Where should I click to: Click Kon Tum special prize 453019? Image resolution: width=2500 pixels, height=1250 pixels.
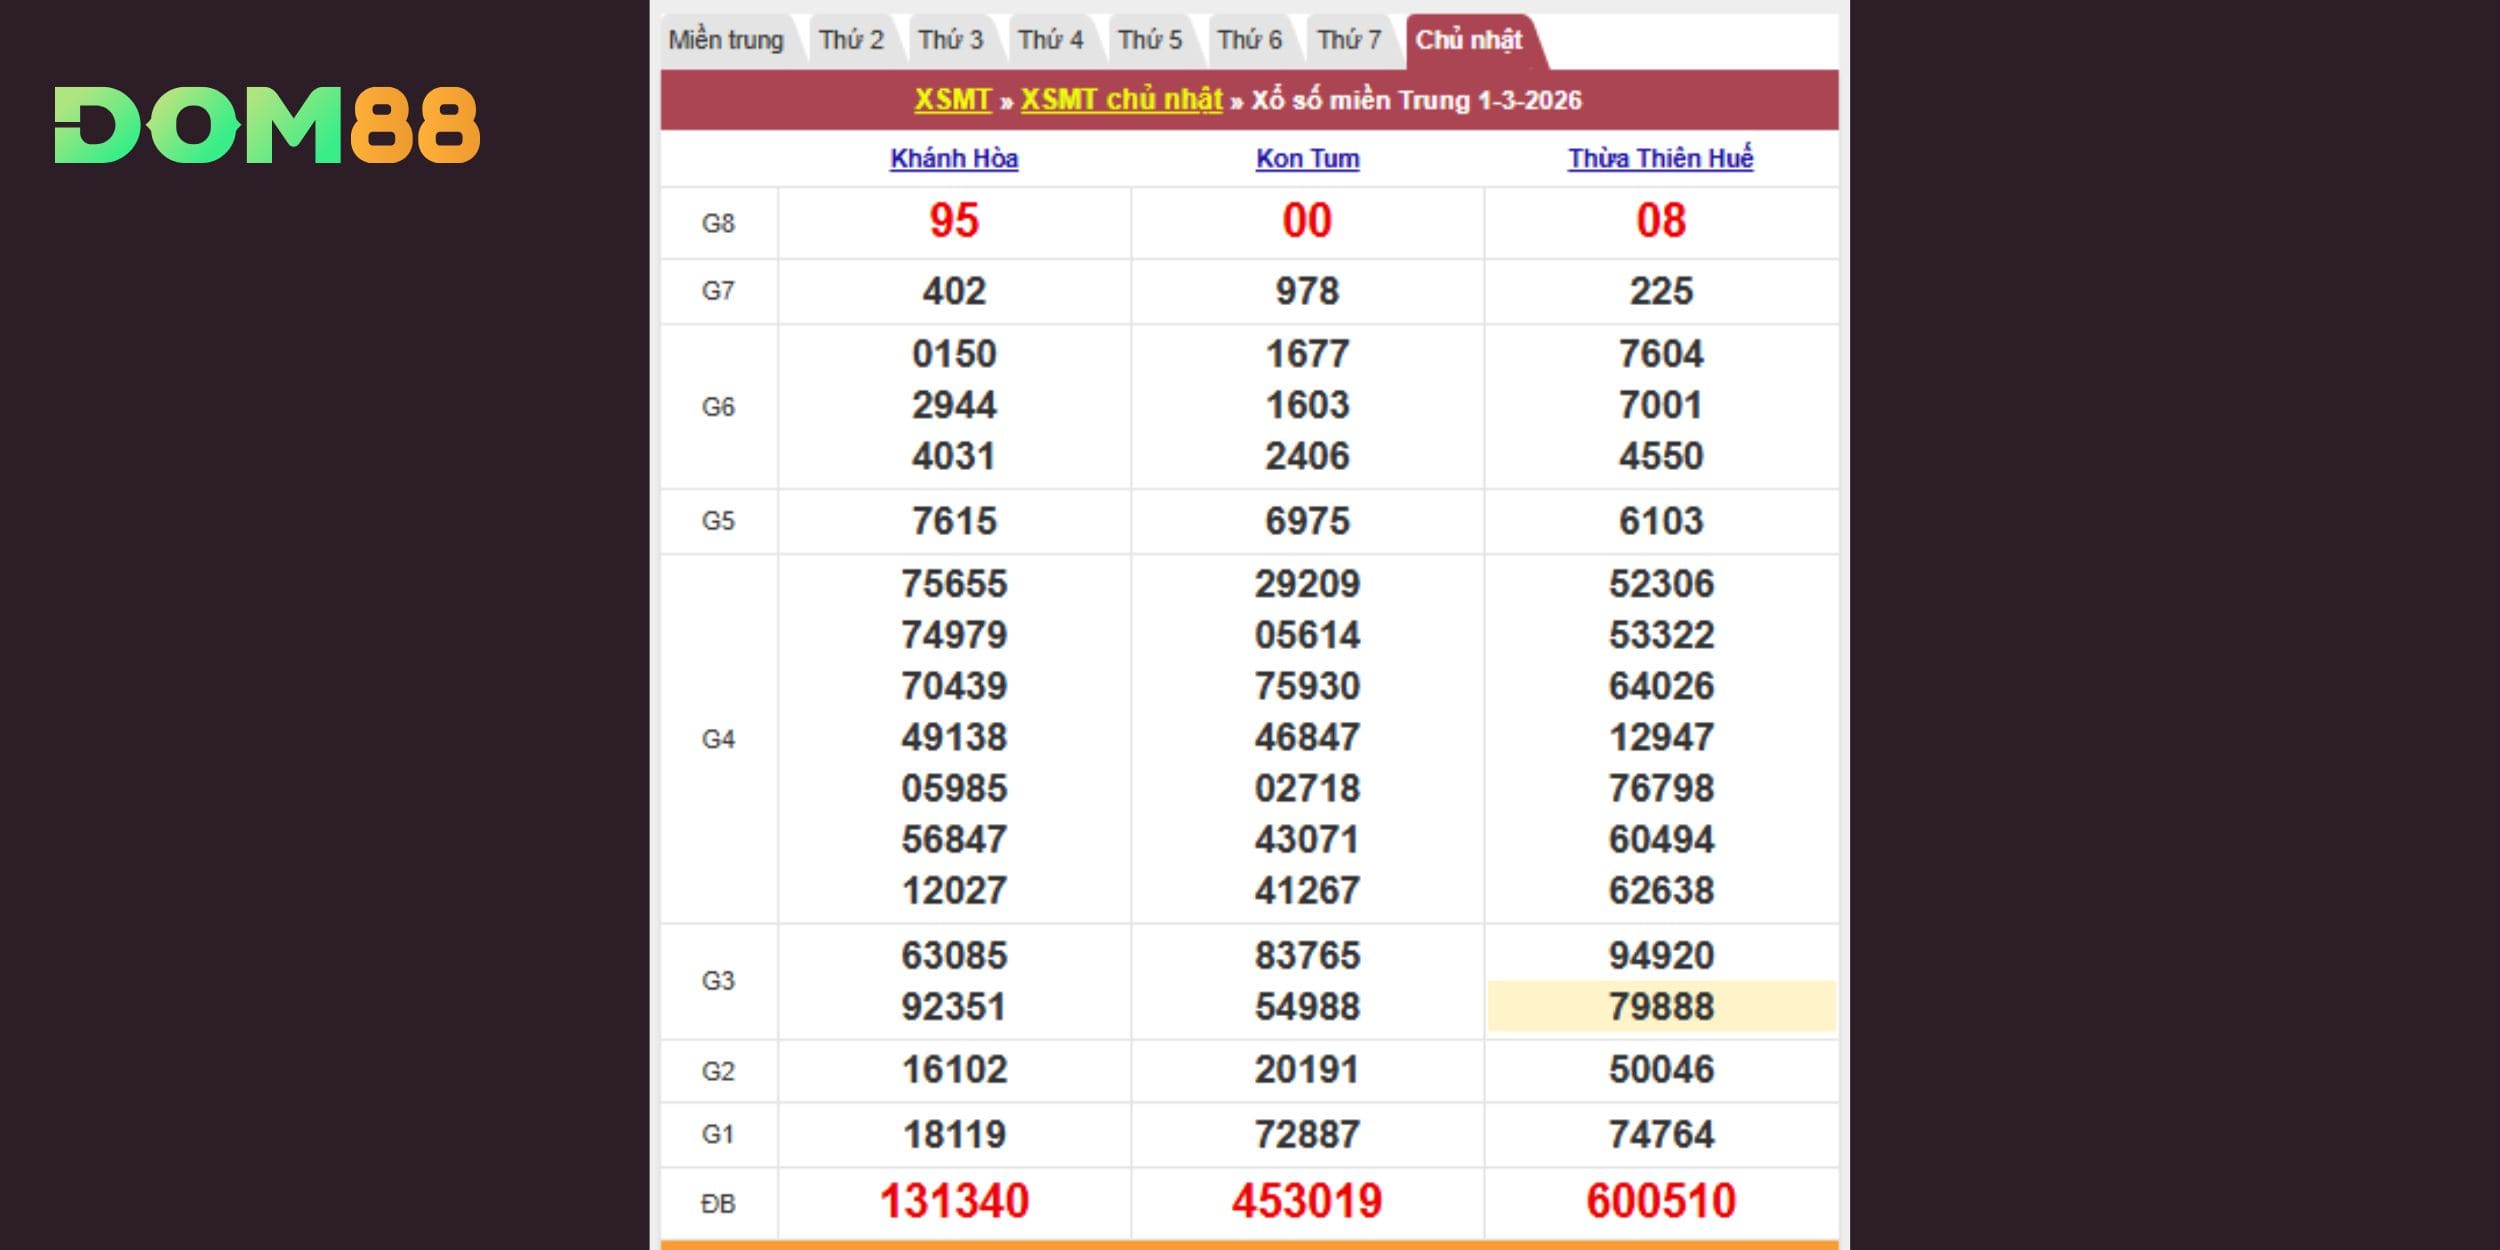click(1307, 1201)
